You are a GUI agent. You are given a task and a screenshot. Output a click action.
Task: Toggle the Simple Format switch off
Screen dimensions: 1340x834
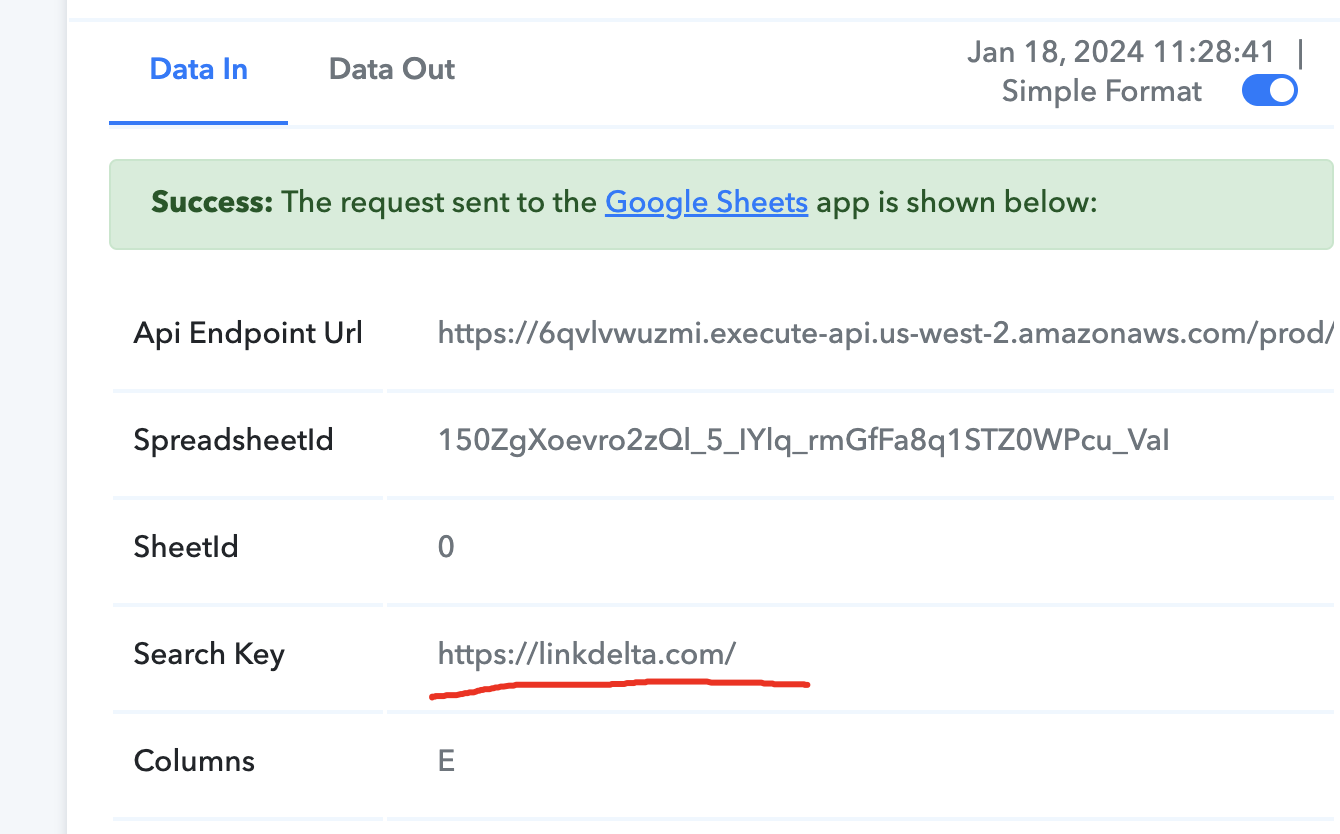click(1269, 91)
